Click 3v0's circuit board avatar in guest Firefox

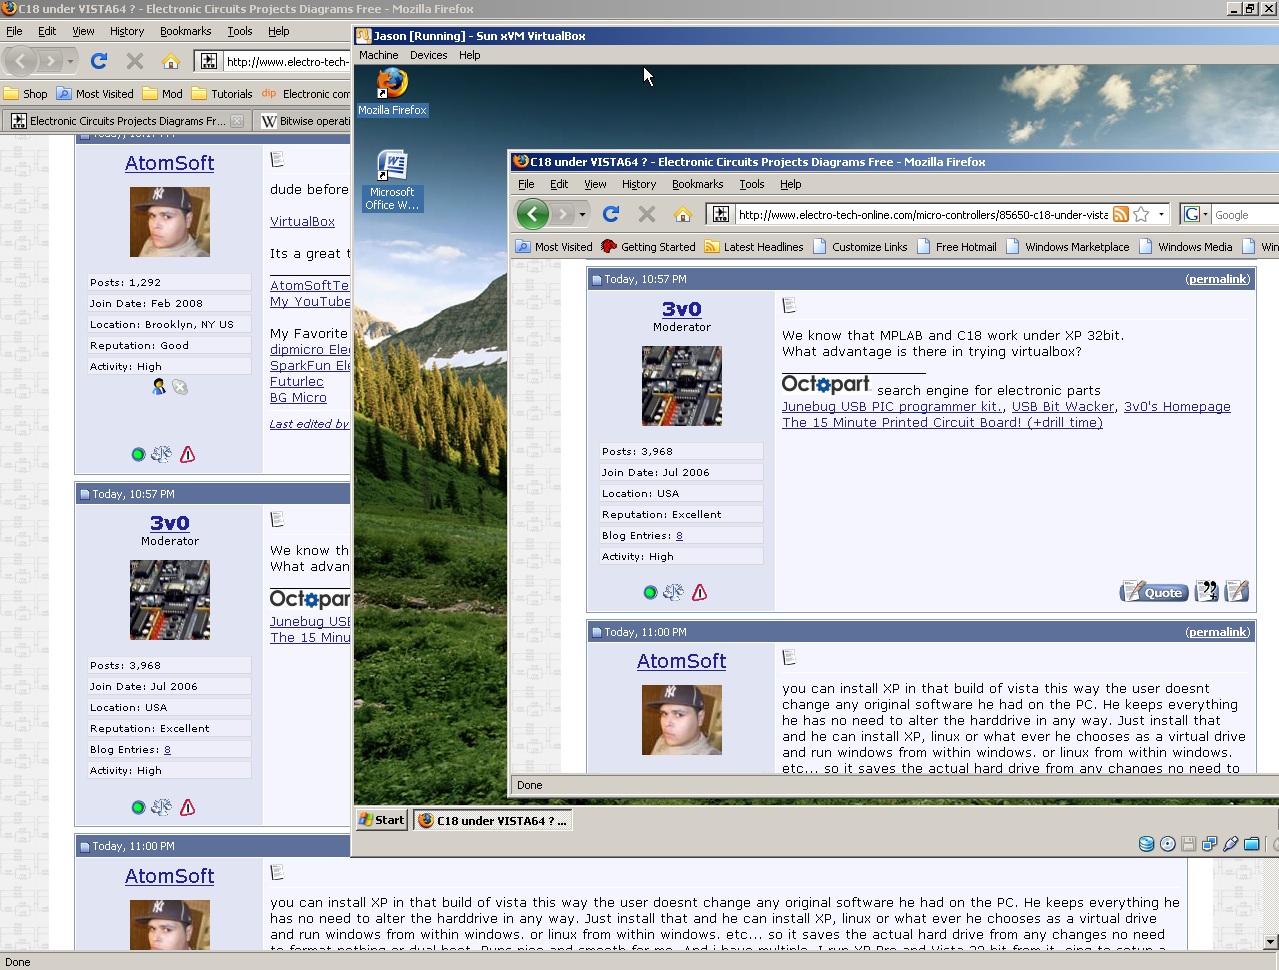pos(682,386)
